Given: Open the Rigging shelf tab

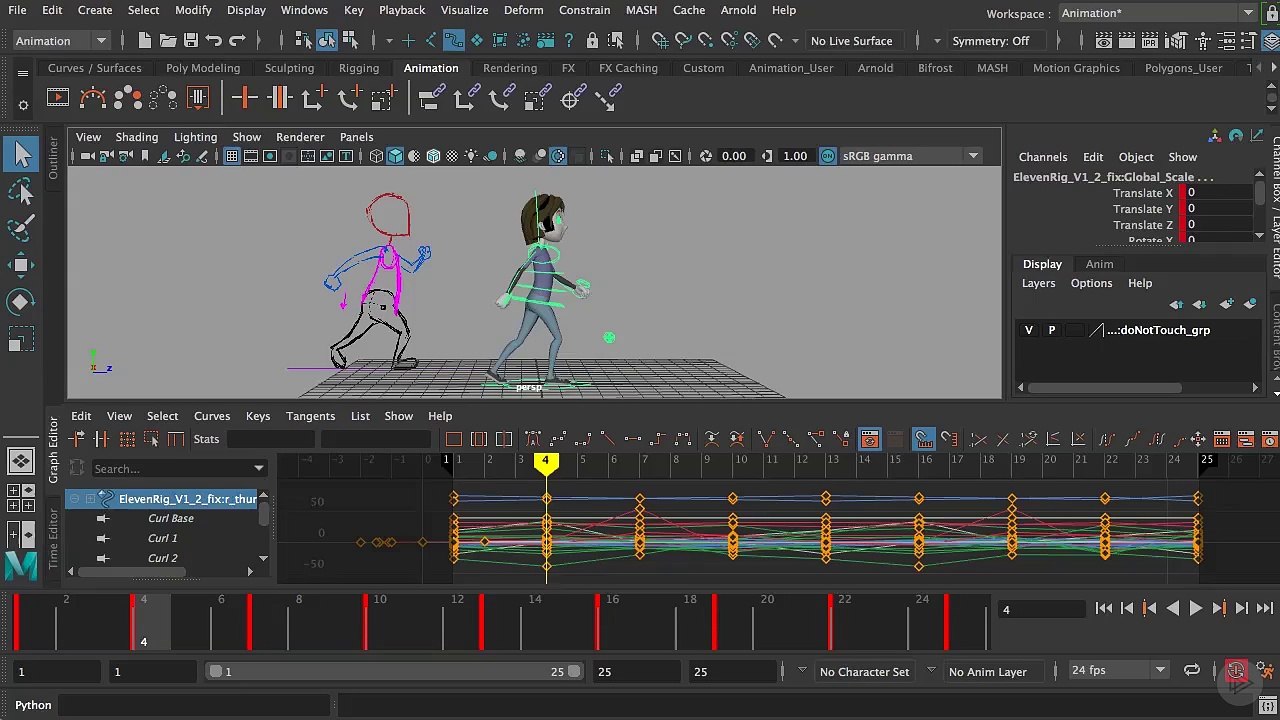Looking at the screenshot, I should 359,68.
